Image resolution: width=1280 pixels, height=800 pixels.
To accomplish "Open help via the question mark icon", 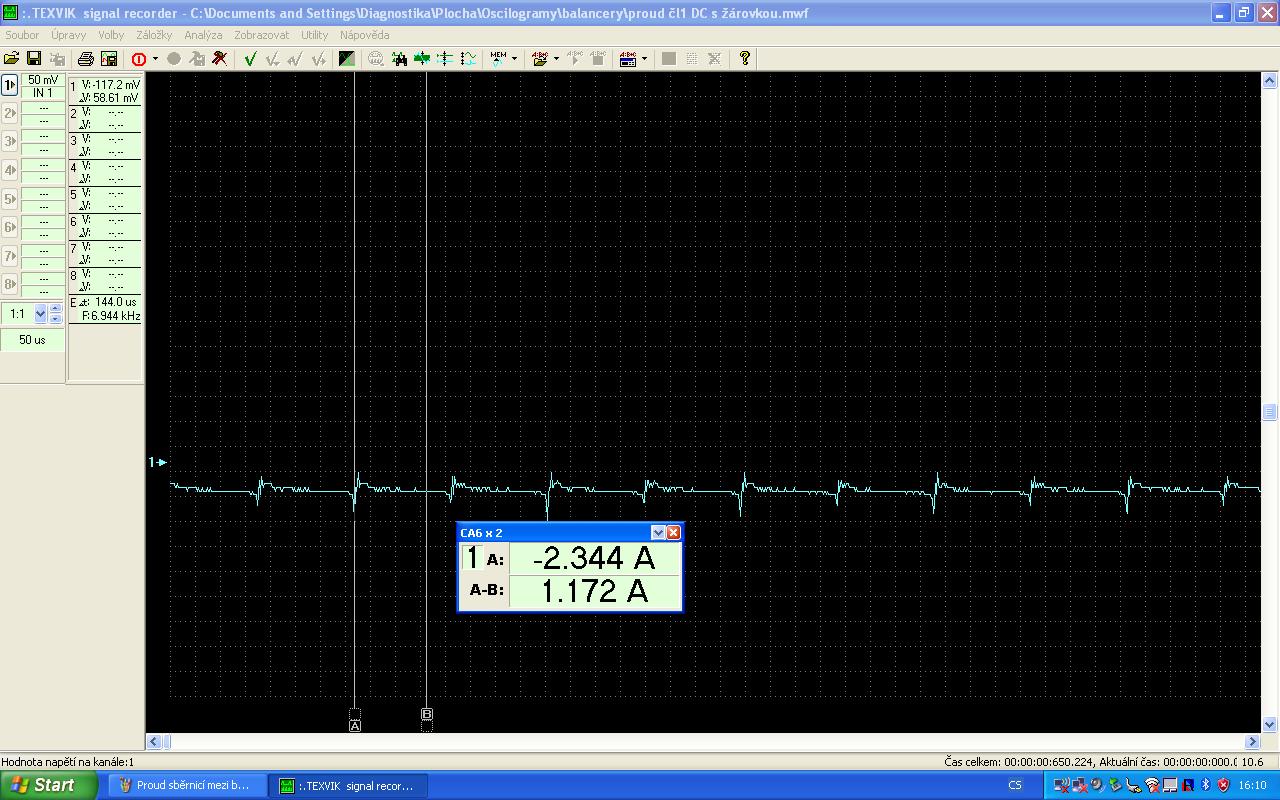I will [x=745, y=59].
